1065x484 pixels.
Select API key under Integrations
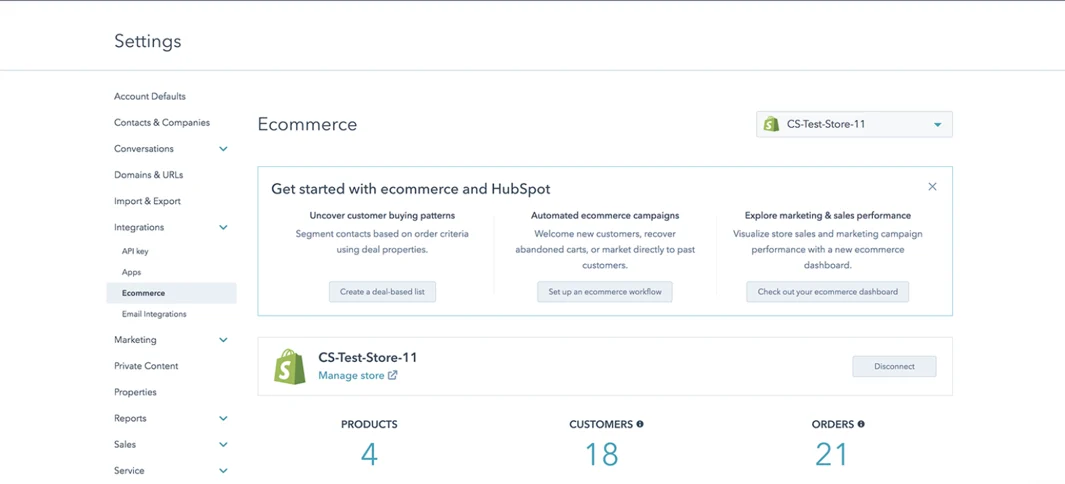[135, 251]
